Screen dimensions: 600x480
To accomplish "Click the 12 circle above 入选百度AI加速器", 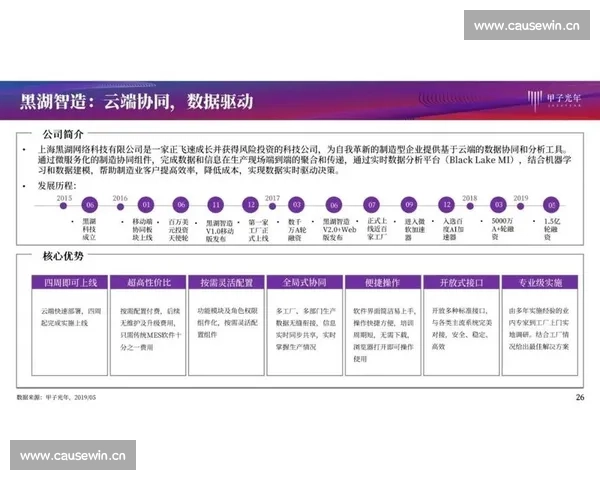I will pos(447,205).
